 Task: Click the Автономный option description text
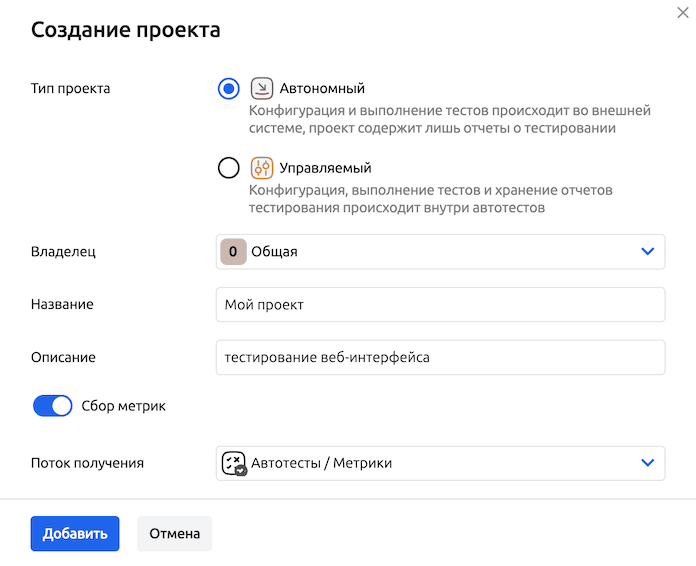point(449,119)
